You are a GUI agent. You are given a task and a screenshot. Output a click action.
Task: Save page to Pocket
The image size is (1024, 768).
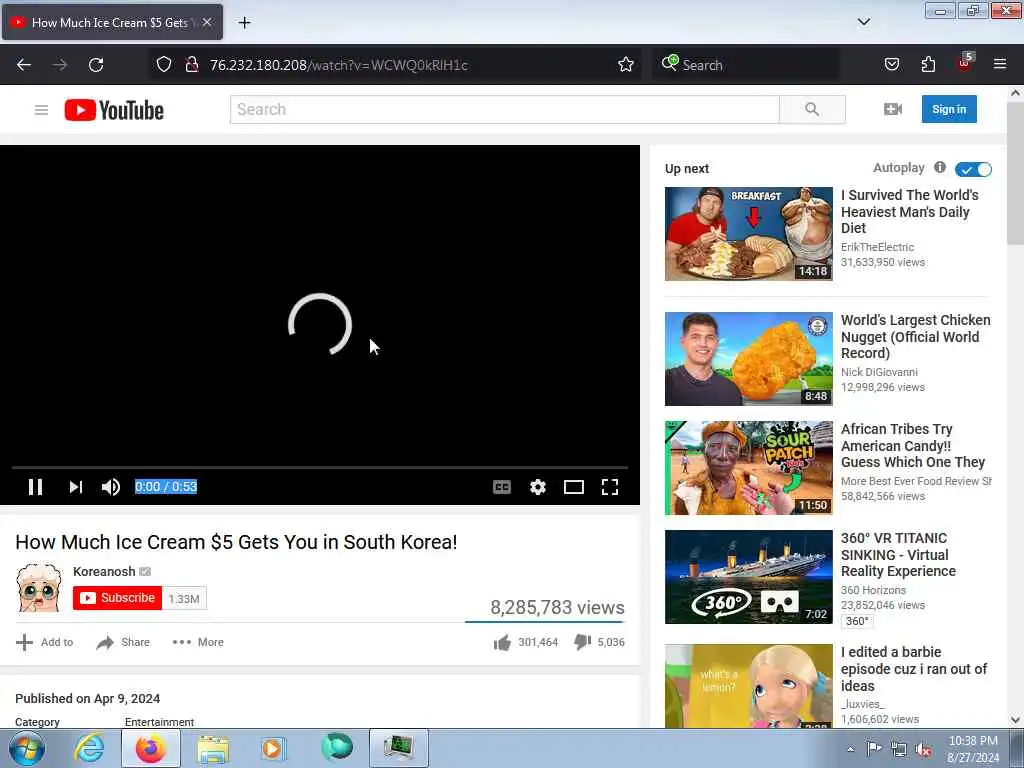[x=891, y=64]
